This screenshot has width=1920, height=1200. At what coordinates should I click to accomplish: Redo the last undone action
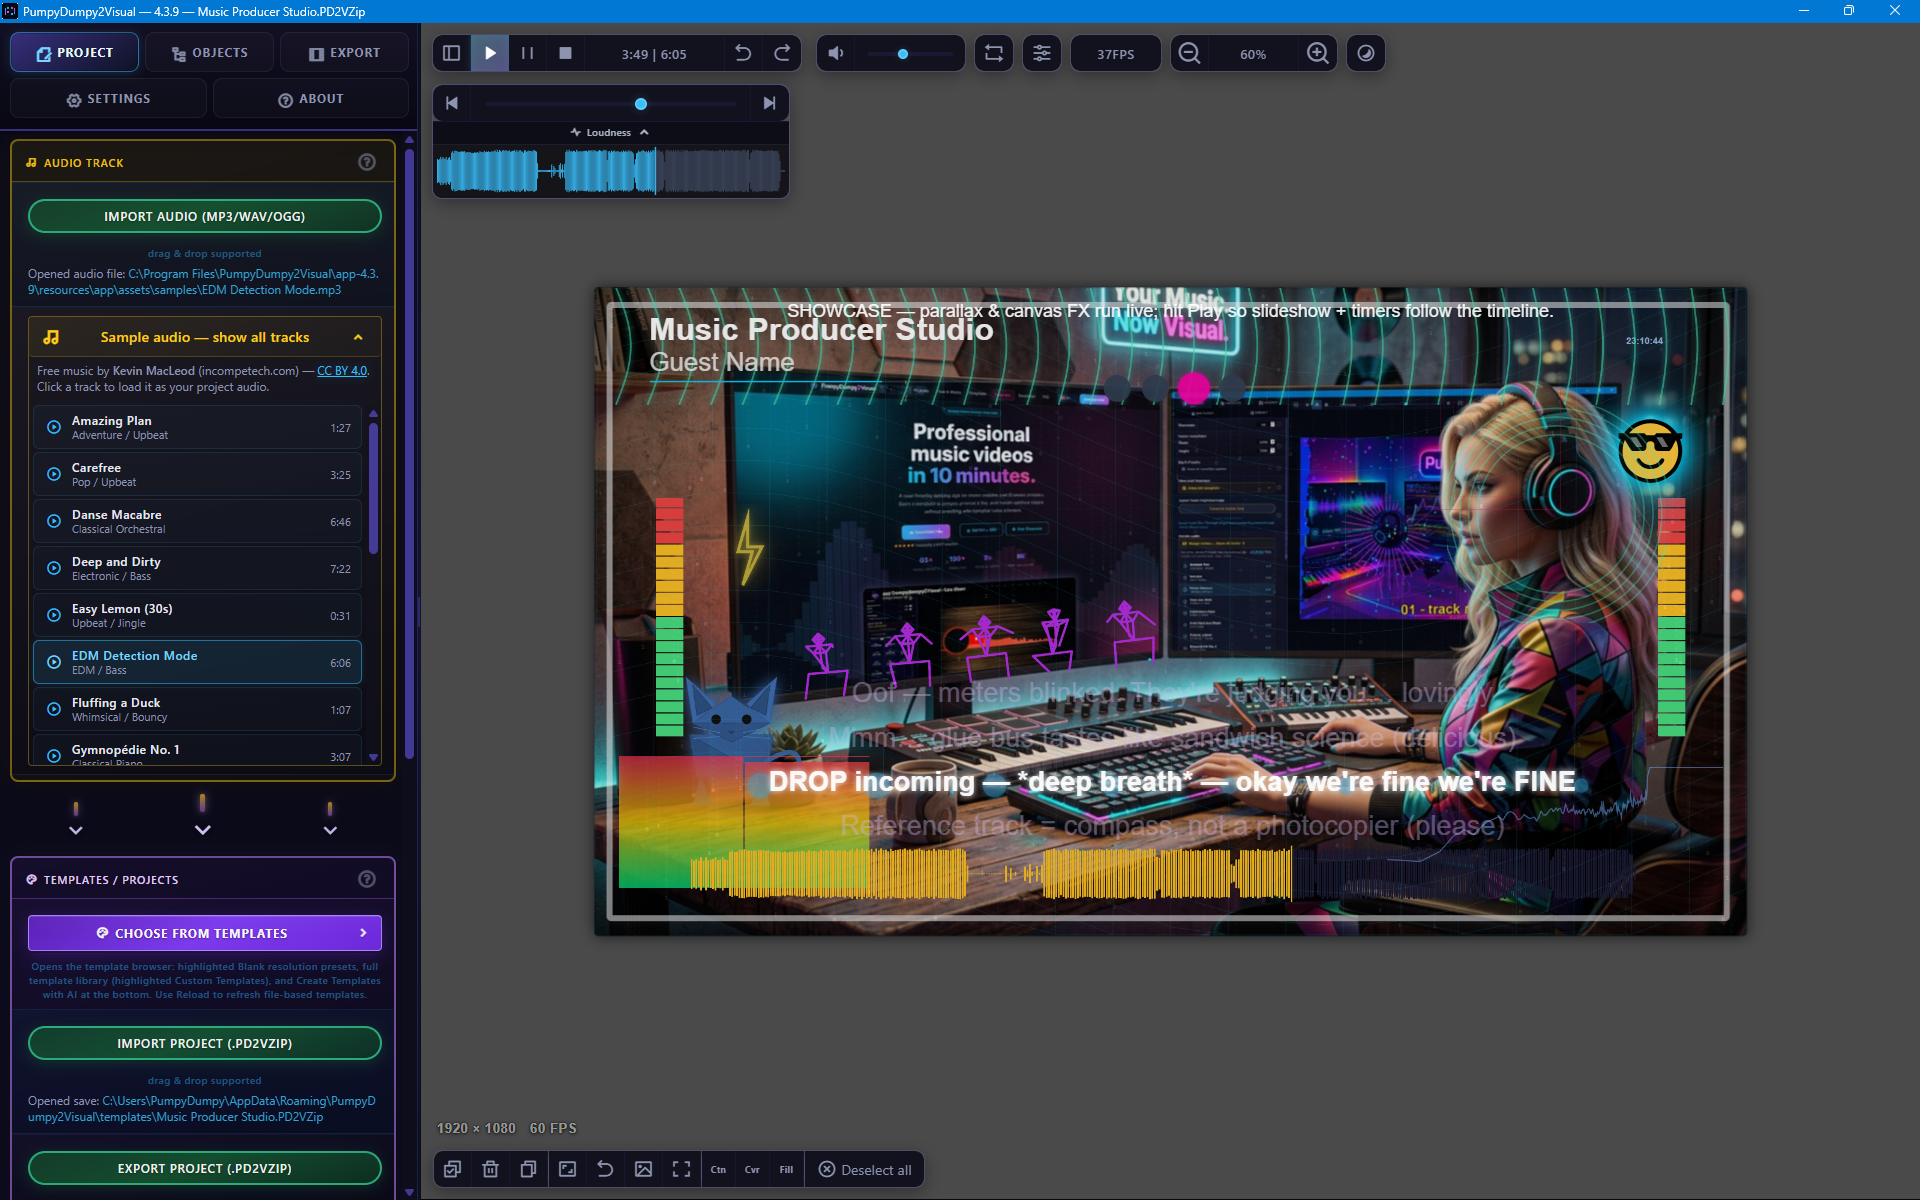[782, 53]
